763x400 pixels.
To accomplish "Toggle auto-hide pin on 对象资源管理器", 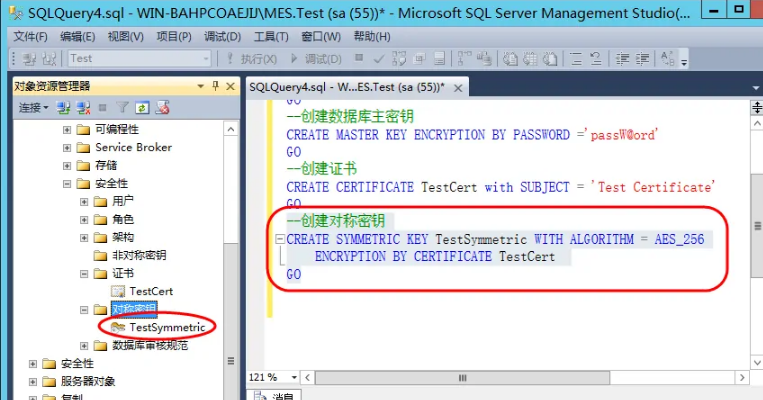I will 216,87.
